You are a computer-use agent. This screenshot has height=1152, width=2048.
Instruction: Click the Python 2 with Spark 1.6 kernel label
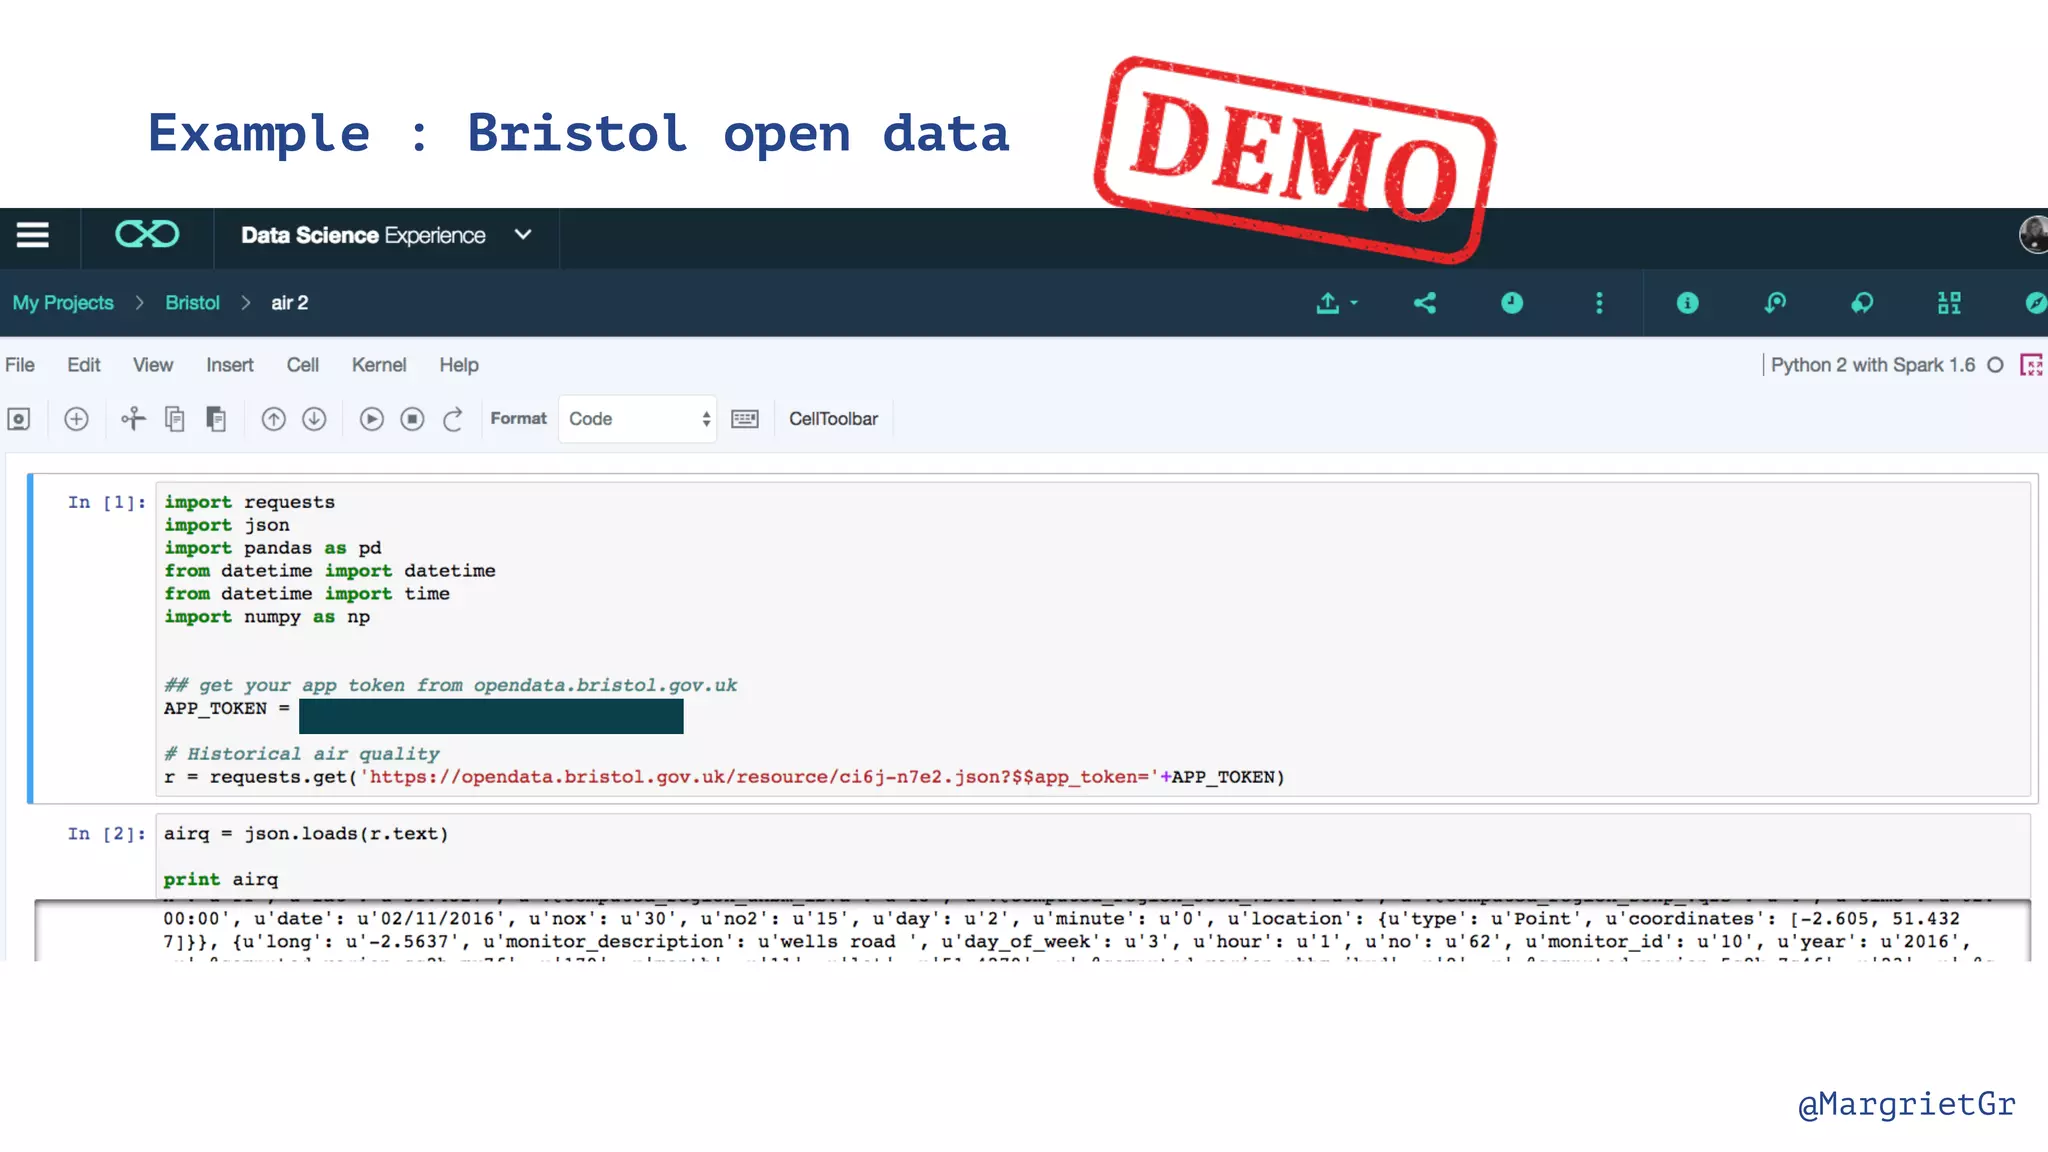coord(1873,365)
